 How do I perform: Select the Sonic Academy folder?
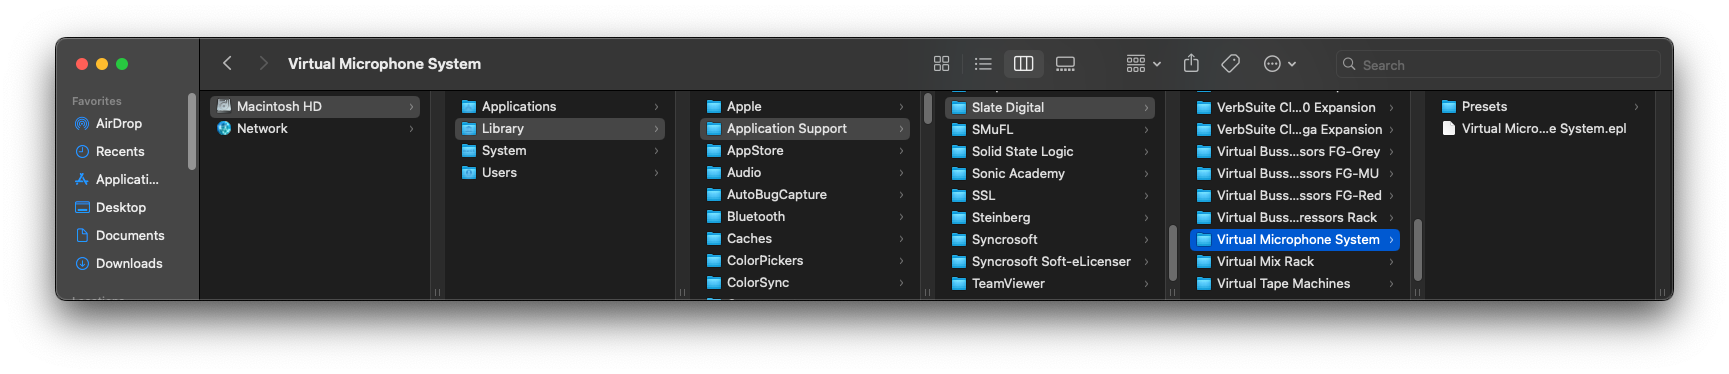click(x=1050, y=173)
